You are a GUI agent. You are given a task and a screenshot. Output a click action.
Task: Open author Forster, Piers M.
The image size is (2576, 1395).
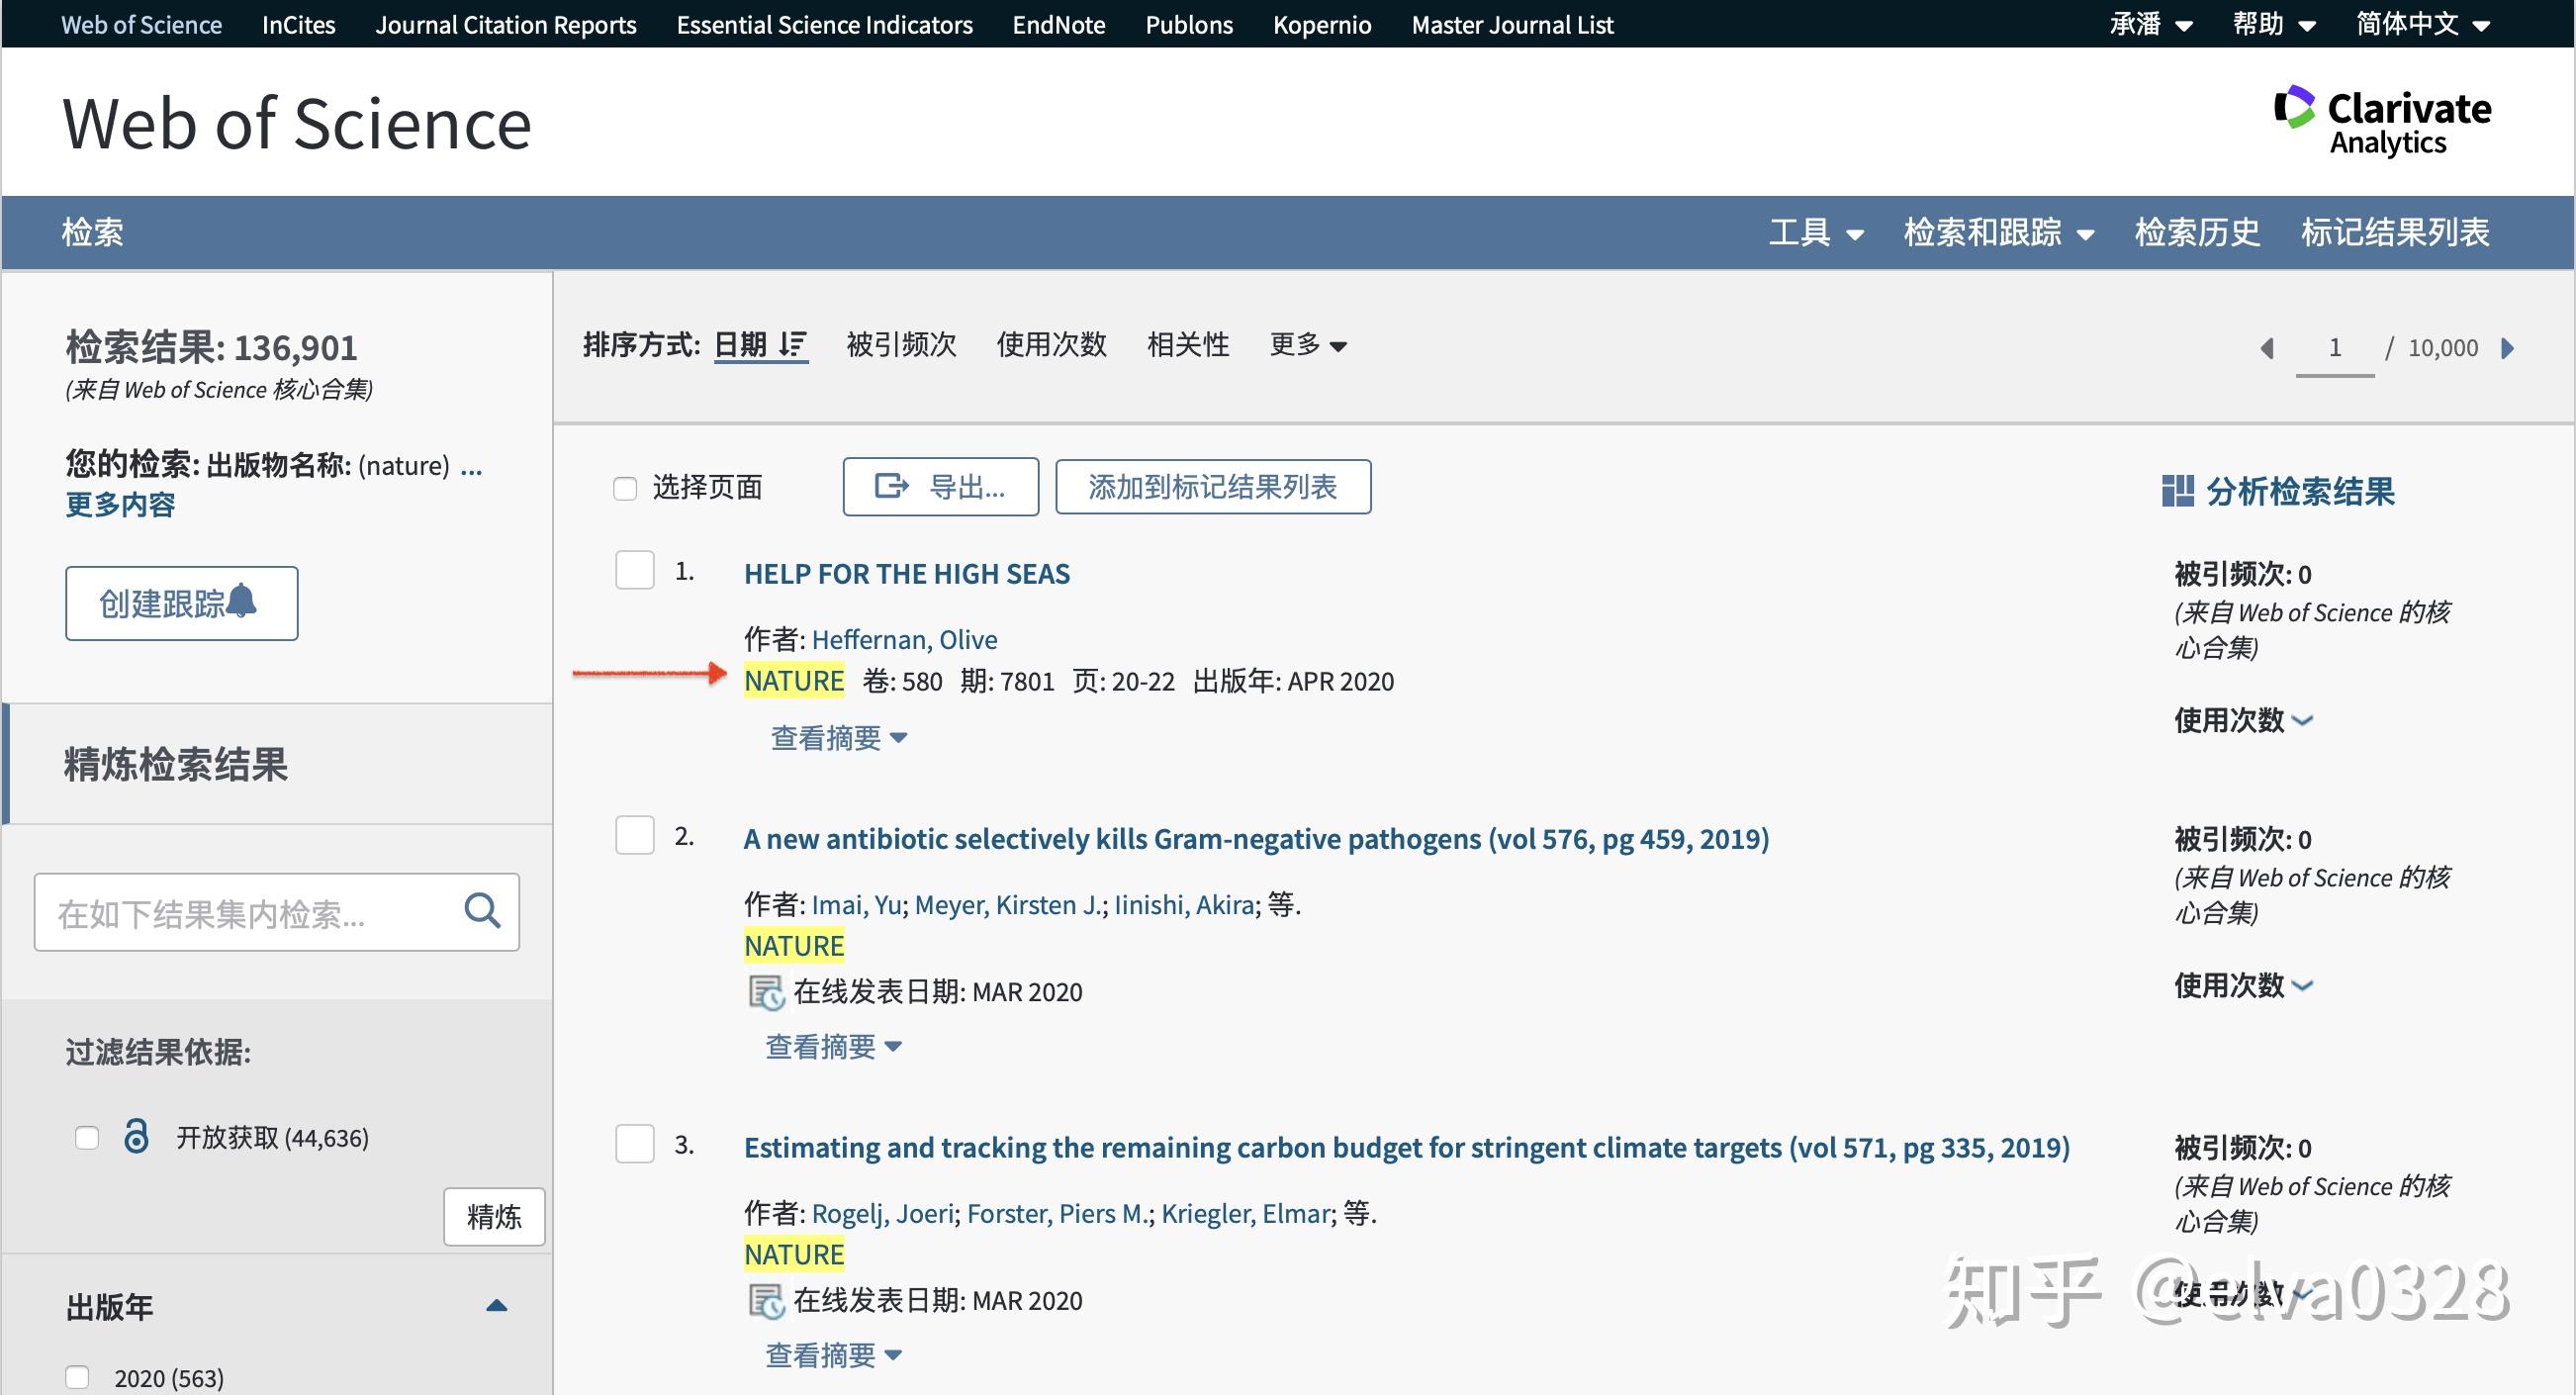[x=1057, y=1213]
